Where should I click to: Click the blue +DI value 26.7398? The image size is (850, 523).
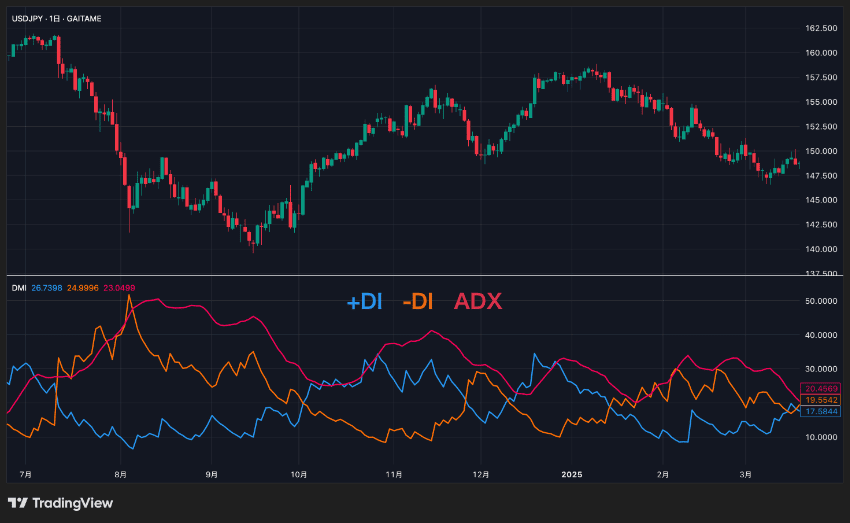47,288
